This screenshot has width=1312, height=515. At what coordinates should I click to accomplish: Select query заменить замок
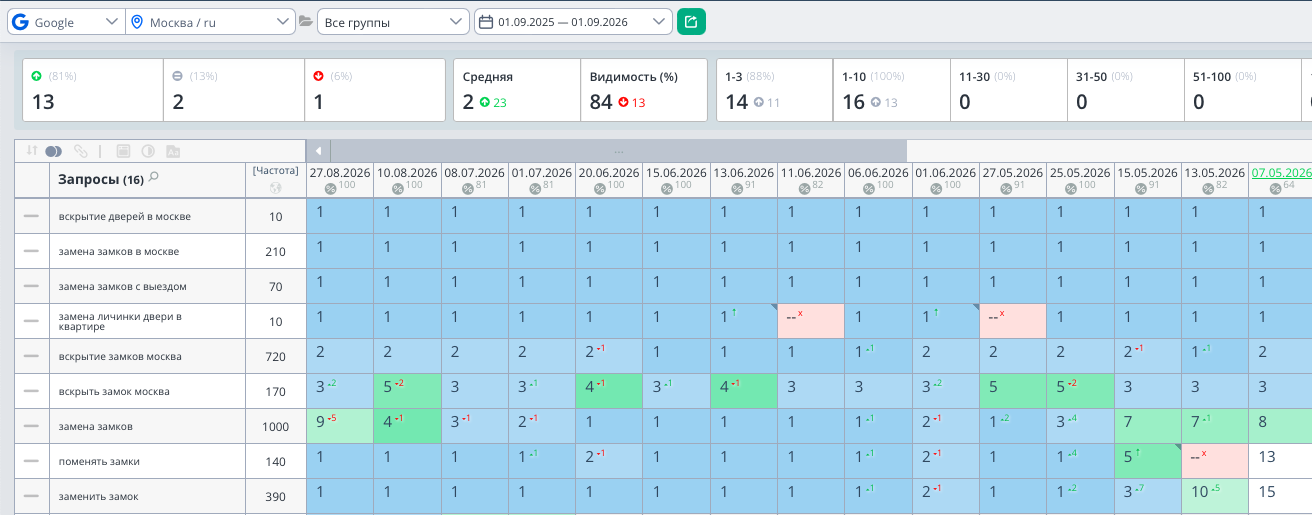(x=98, y=496)
